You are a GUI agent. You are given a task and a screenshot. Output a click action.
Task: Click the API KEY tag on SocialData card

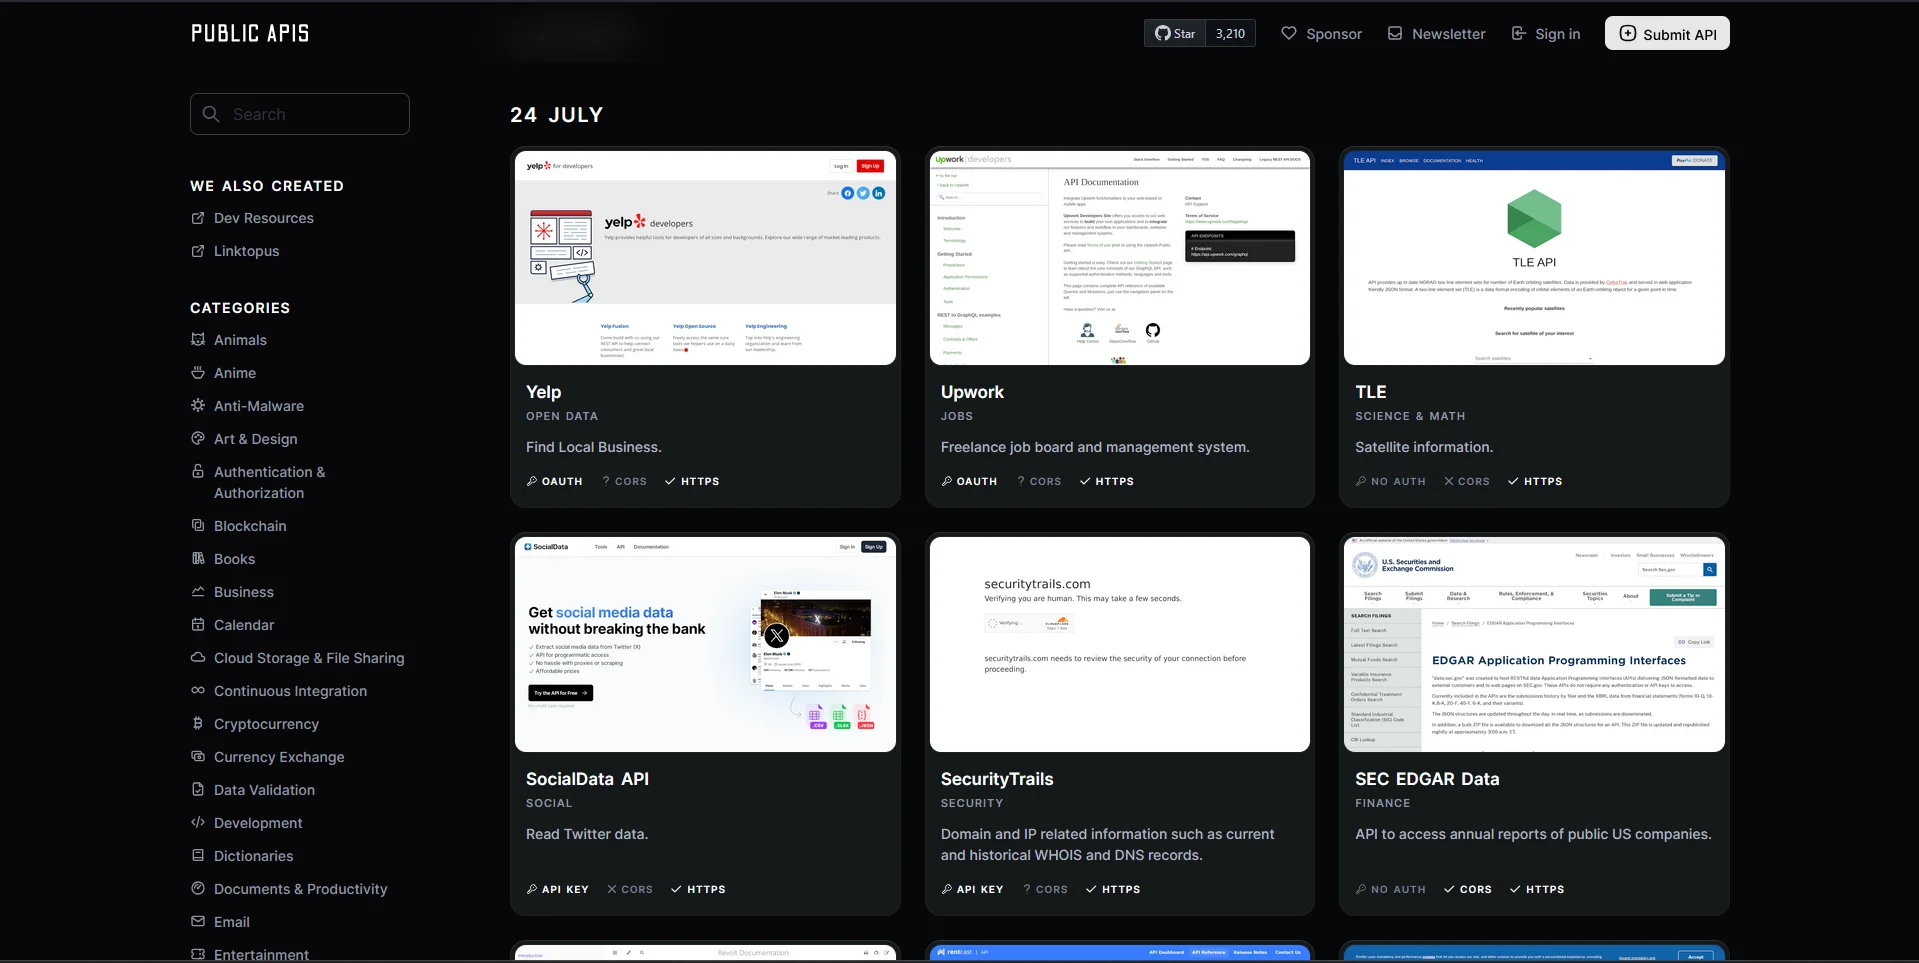tap(557, 889)
